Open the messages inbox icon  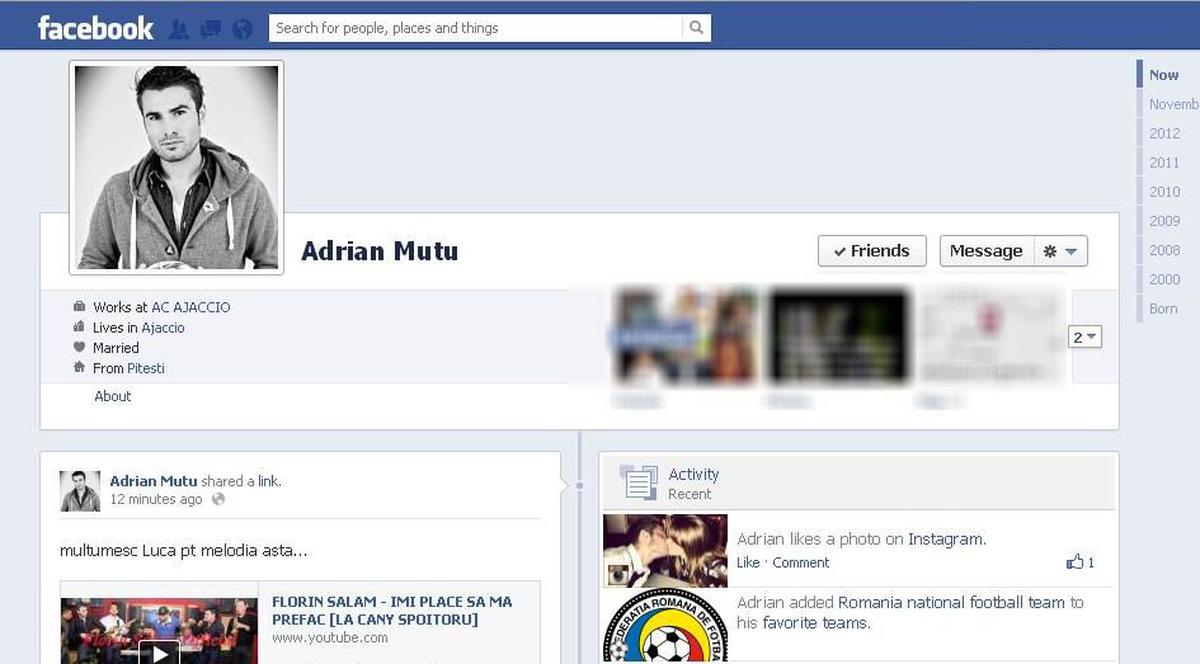[210, 28]
